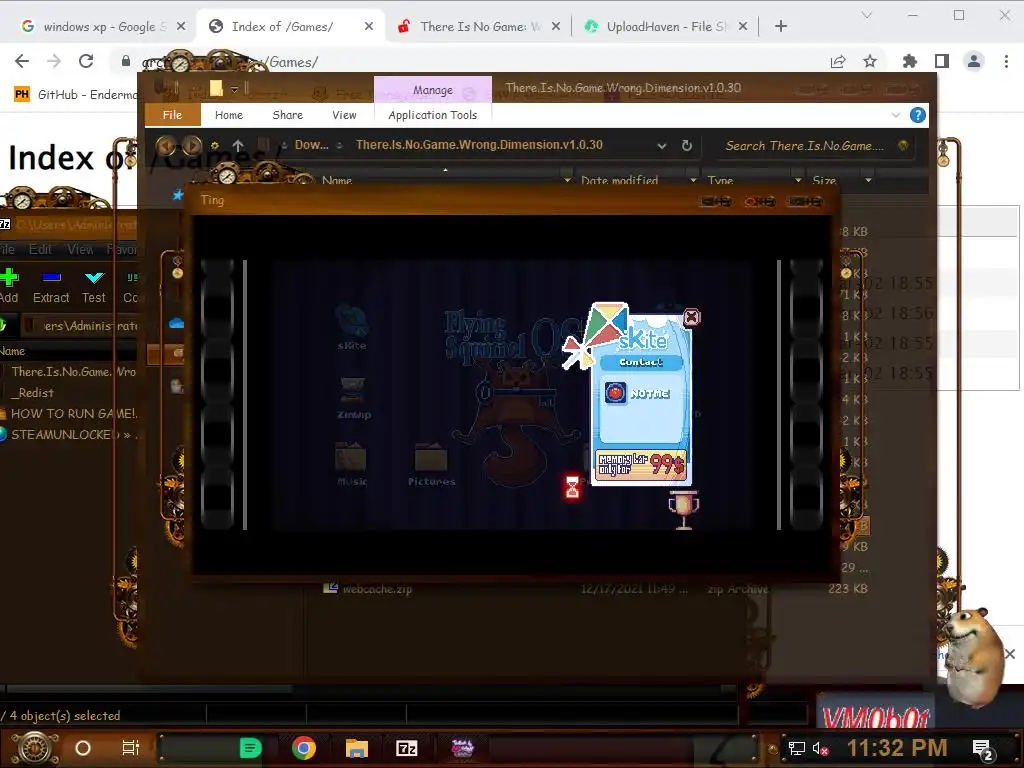Open the Application Tools ribbon tab
Screen dimensions: 1024x768
(x=432, y=115)
